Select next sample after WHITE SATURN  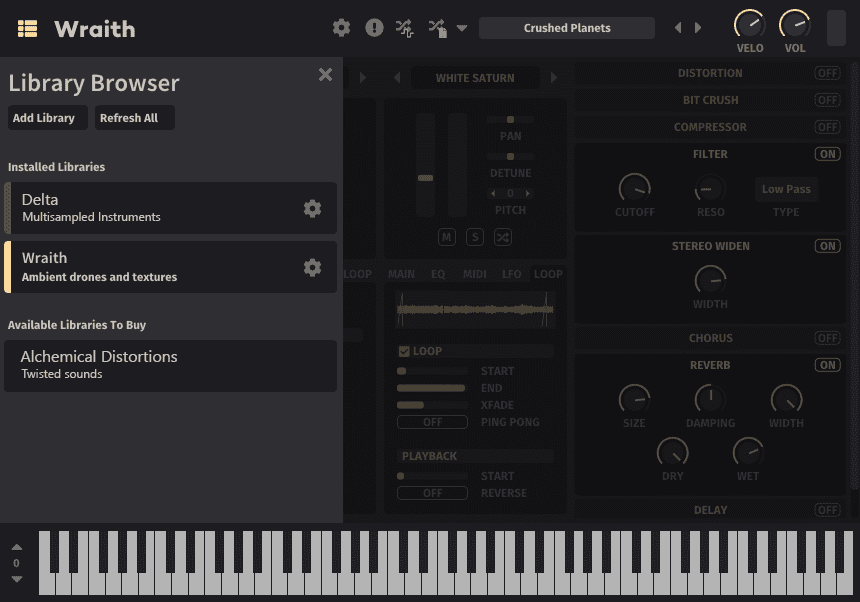pos(553,78)
